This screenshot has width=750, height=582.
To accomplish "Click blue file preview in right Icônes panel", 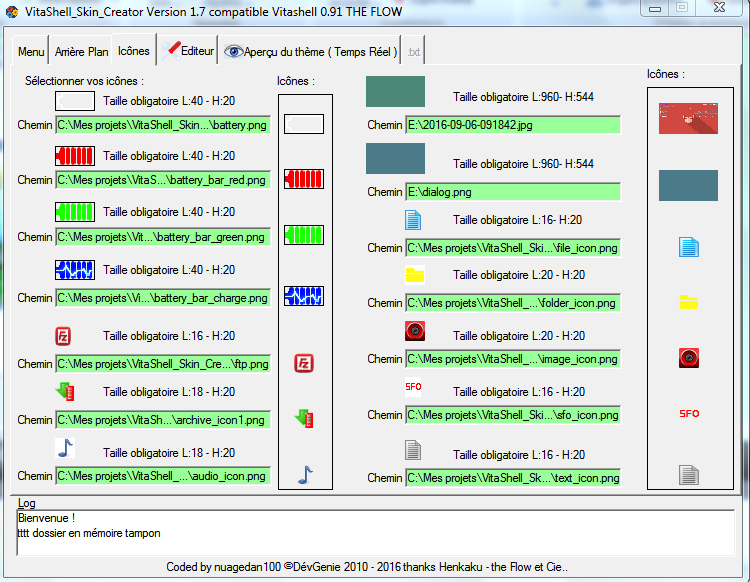I will pos(689,247).
